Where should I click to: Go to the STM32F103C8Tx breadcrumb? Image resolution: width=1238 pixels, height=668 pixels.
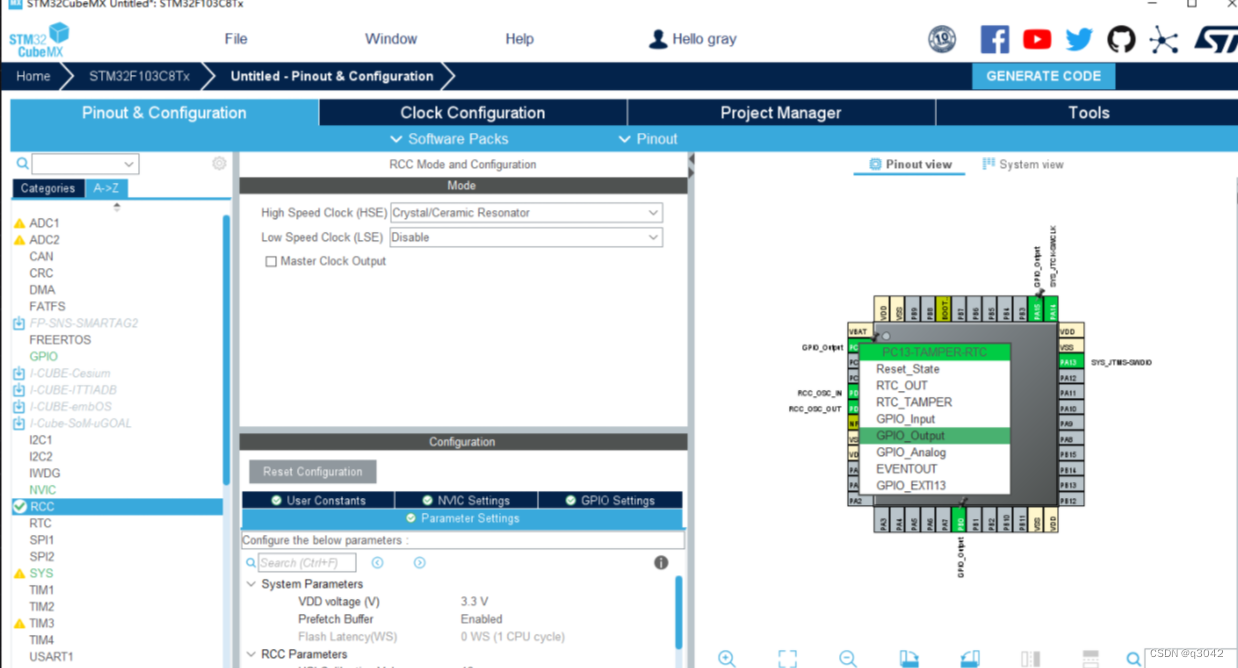point(139,76)
